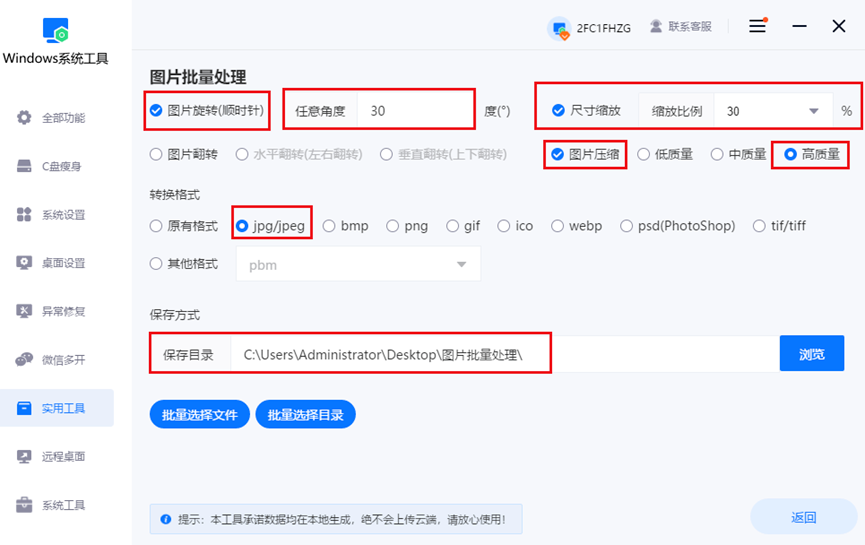Screen dimensions: 865x545
Task: Click the 批量选择目录 button
Action: tap(306, 414)
